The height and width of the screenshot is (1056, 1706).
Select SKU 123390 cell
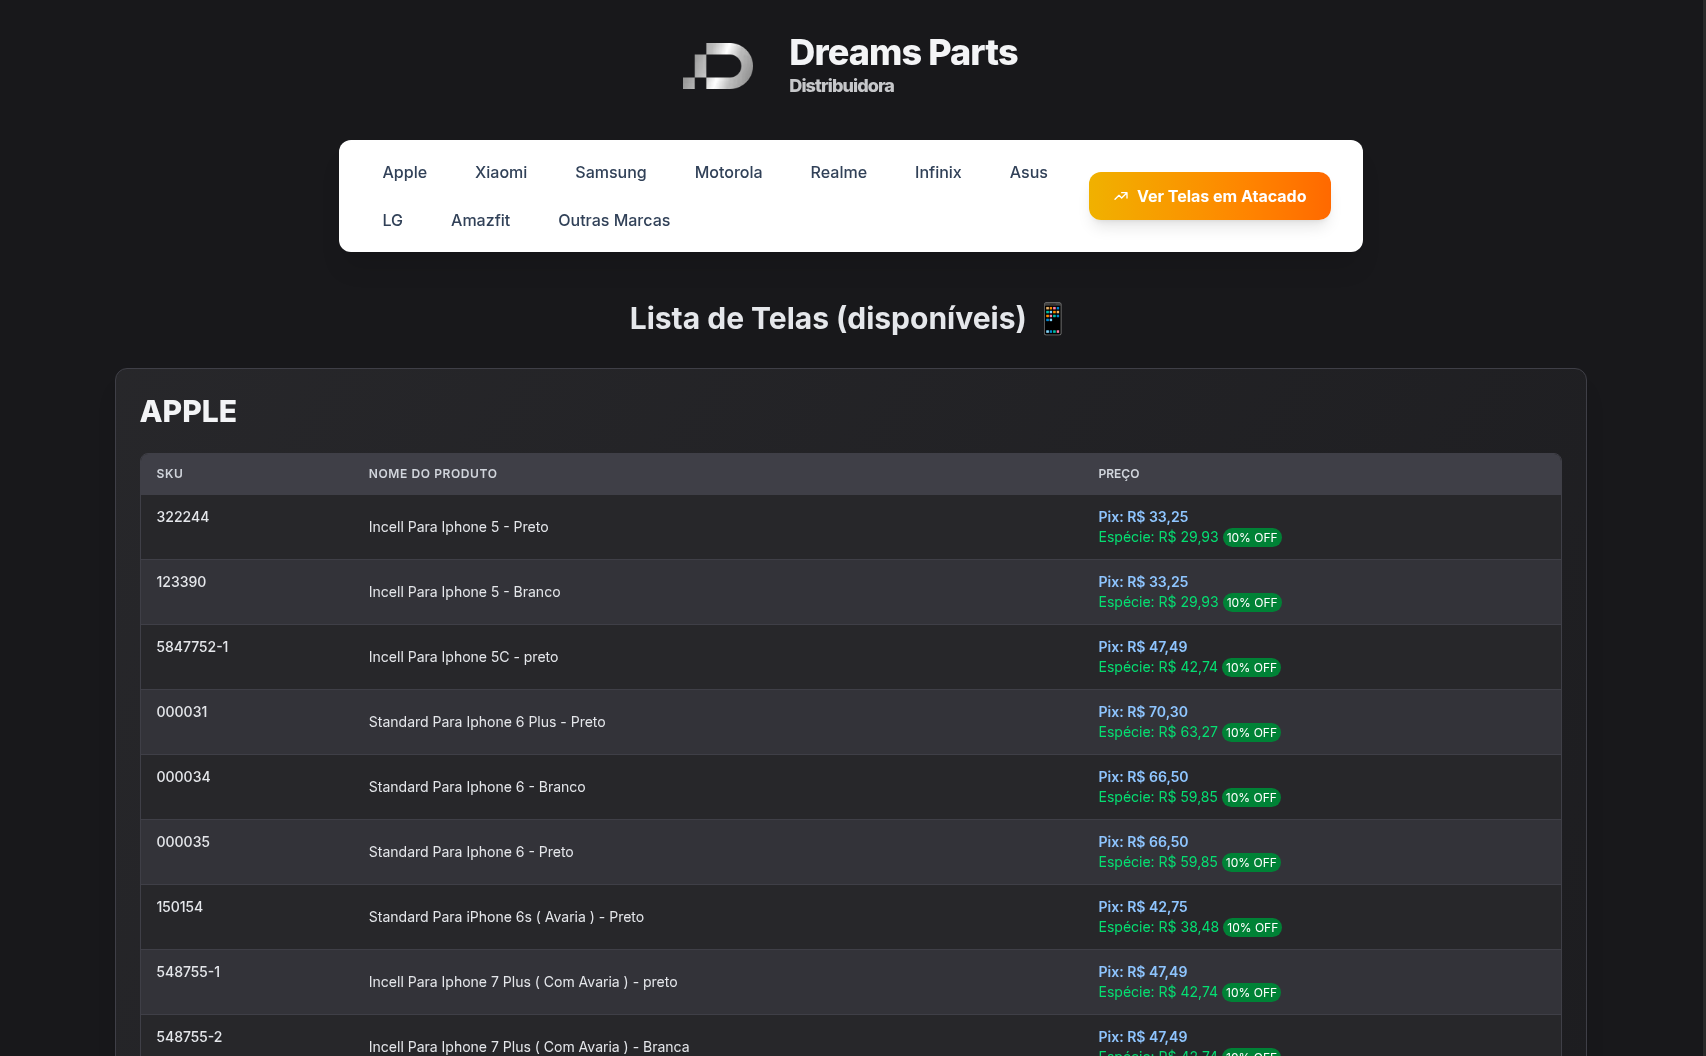(181, 582)
